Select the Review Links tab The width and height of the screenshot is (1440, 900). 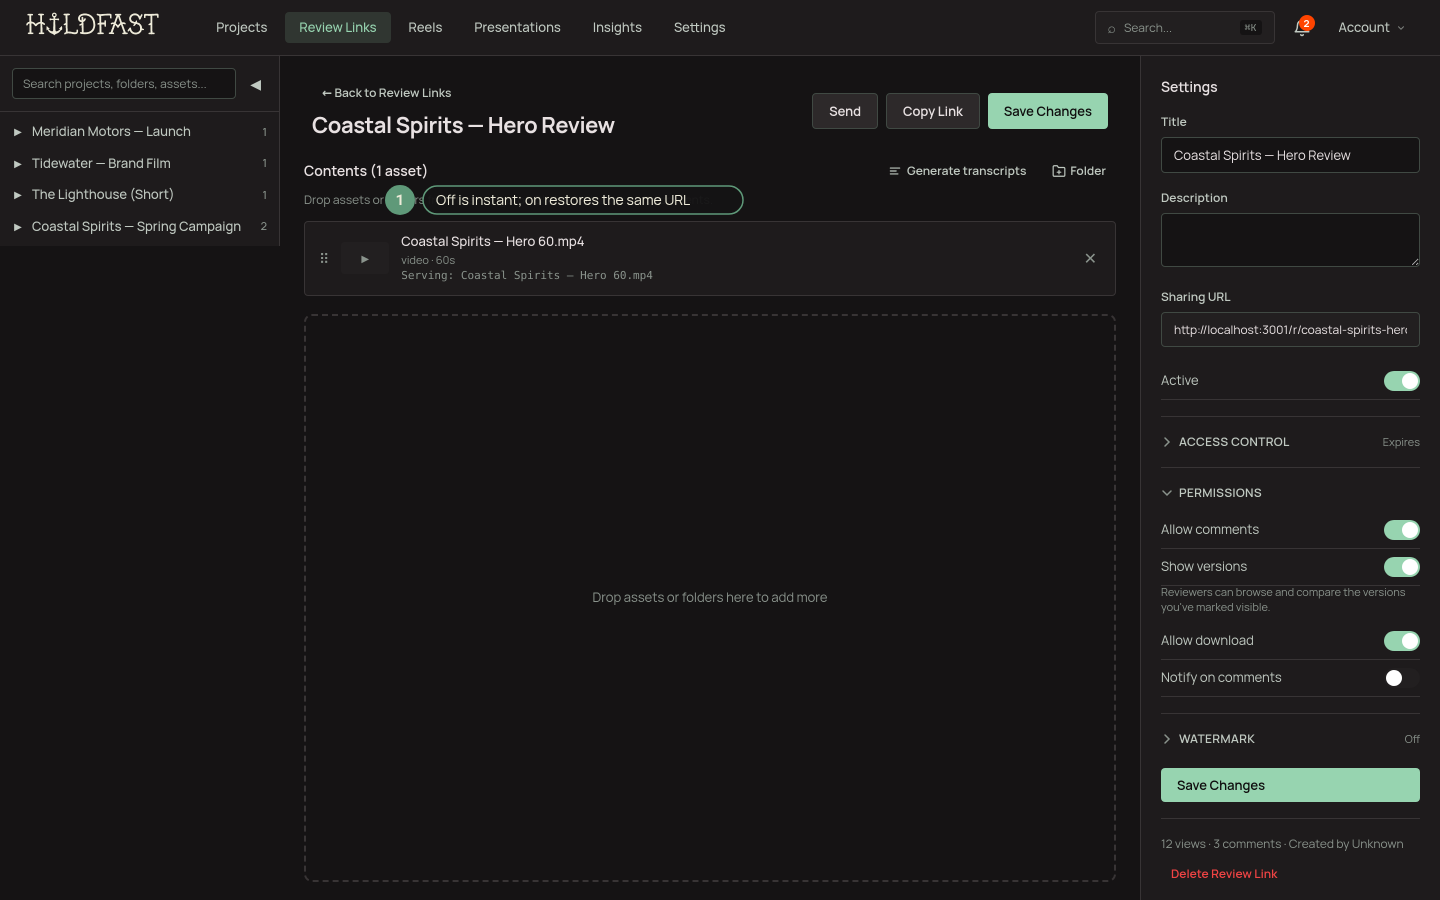[x=338, y=28]
